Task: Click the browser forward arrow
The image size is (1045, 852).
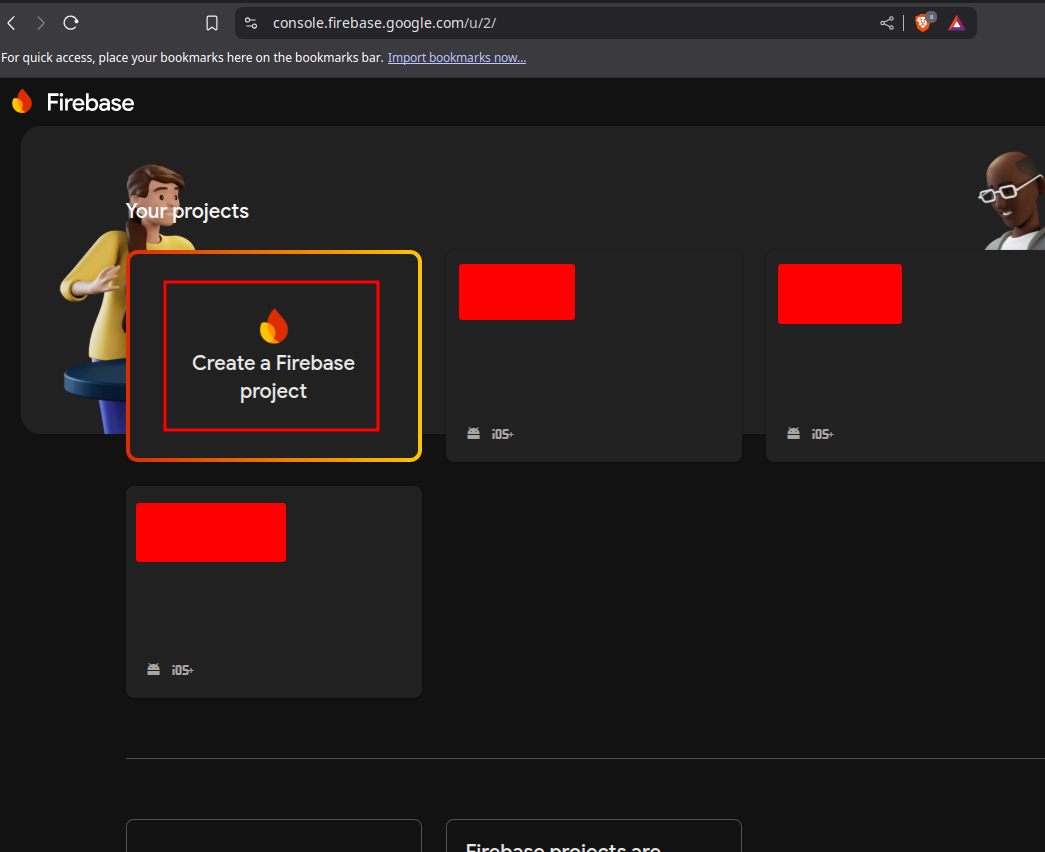Action: (41, 23)
